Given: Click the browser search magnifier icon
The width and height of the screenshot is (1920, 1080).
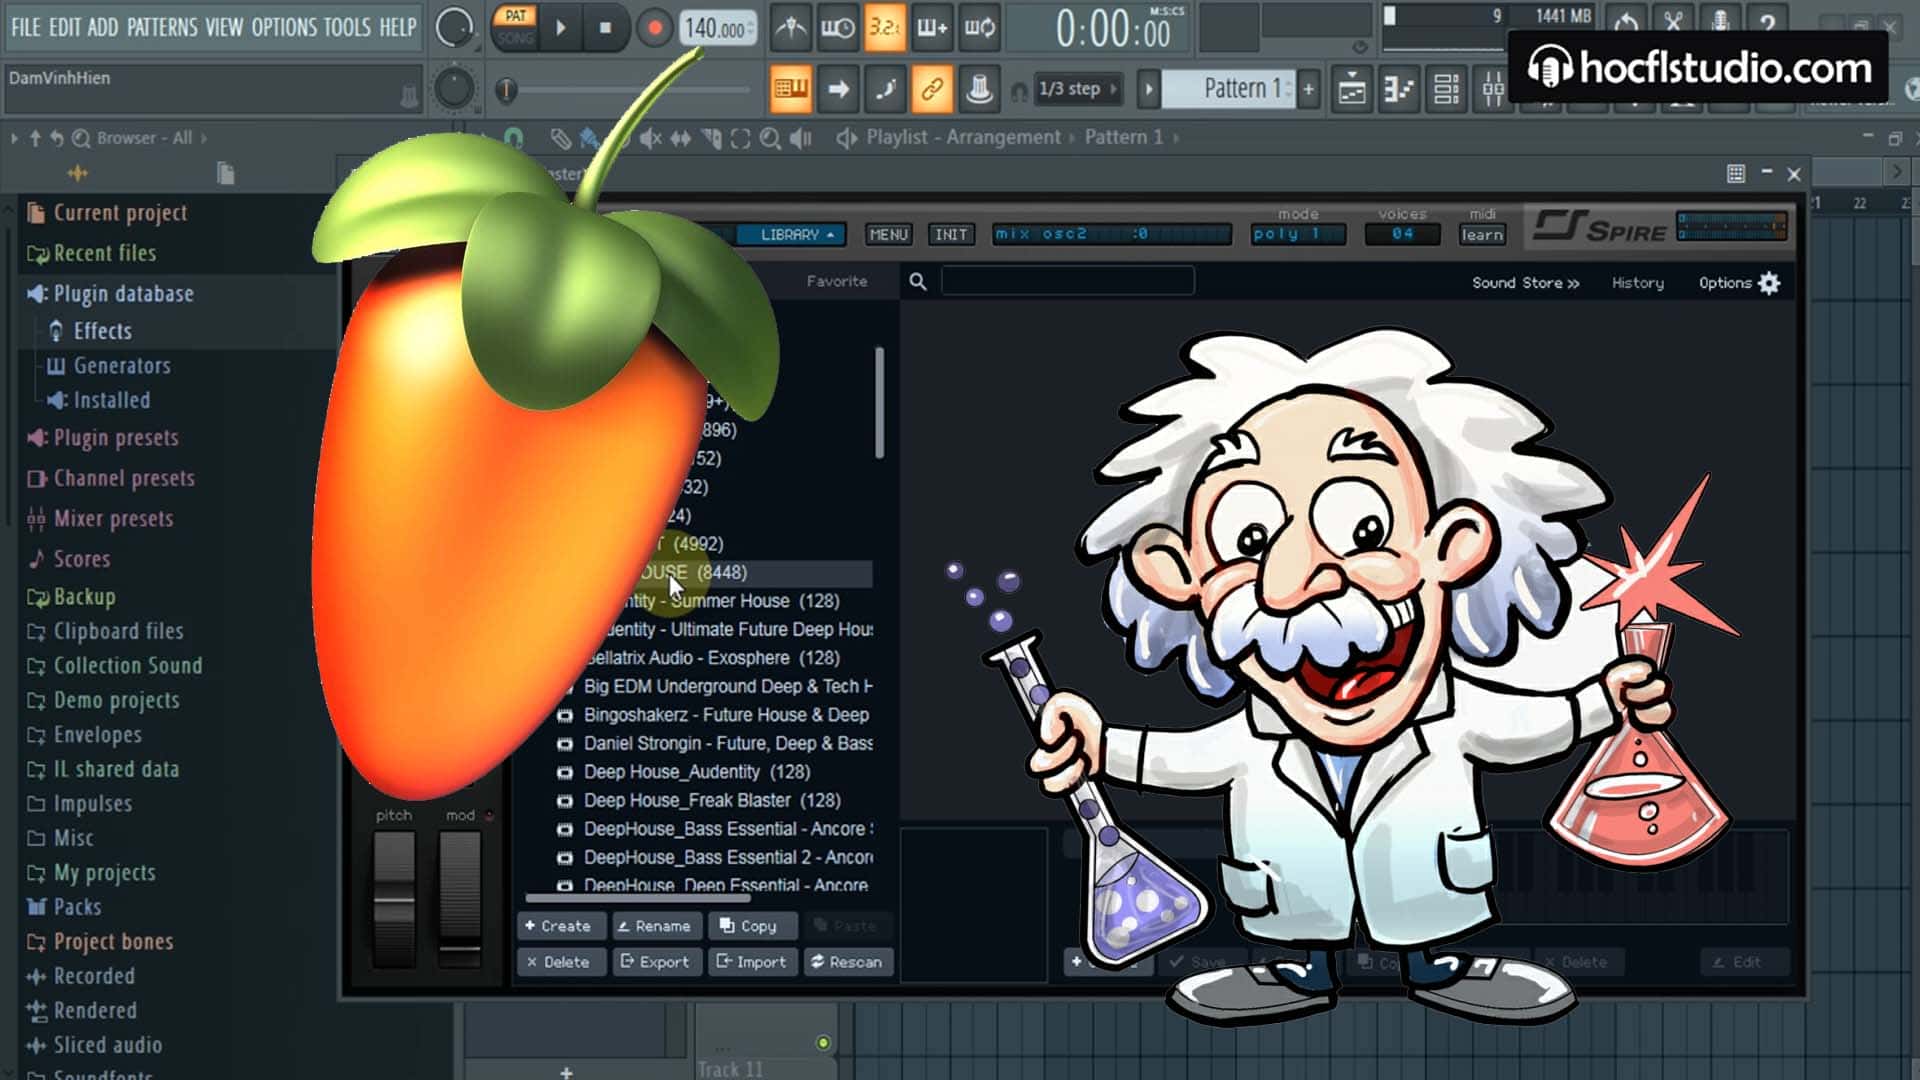Looking at the screenshot, I should (x=81, y=138).
